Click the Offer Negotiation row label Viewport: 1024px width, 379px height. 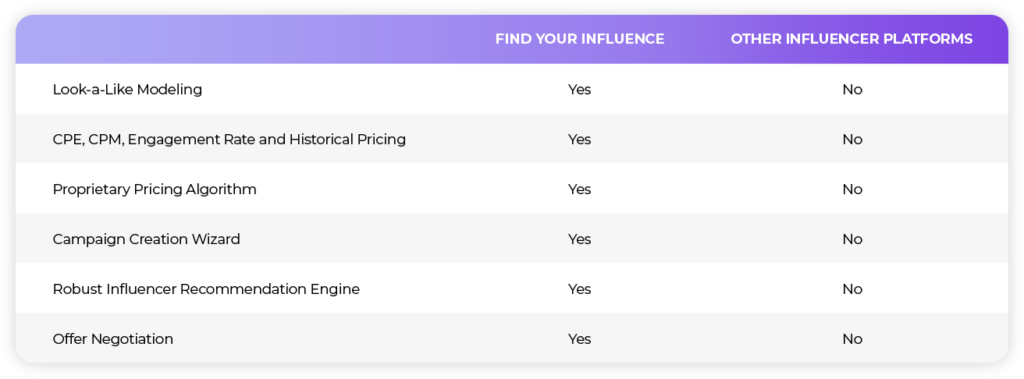113,339
